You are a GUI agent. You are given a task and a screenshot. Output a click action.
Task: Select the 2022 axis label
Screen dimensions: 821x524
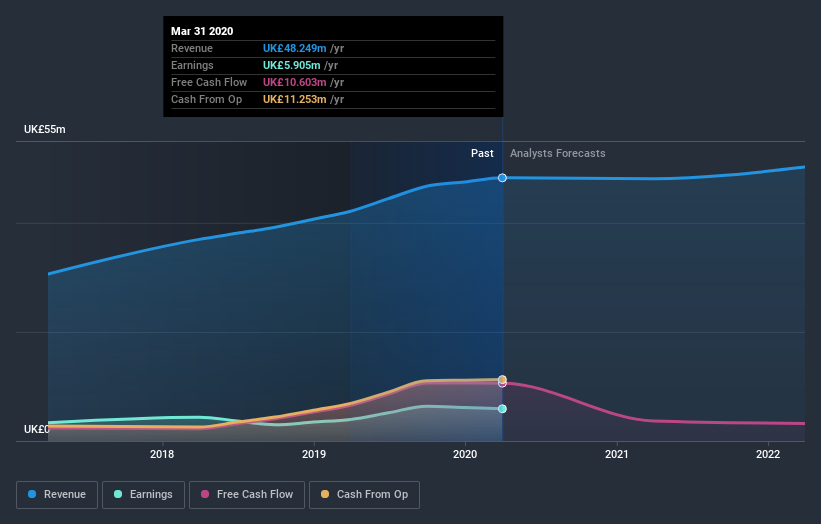tap(768, 454)
